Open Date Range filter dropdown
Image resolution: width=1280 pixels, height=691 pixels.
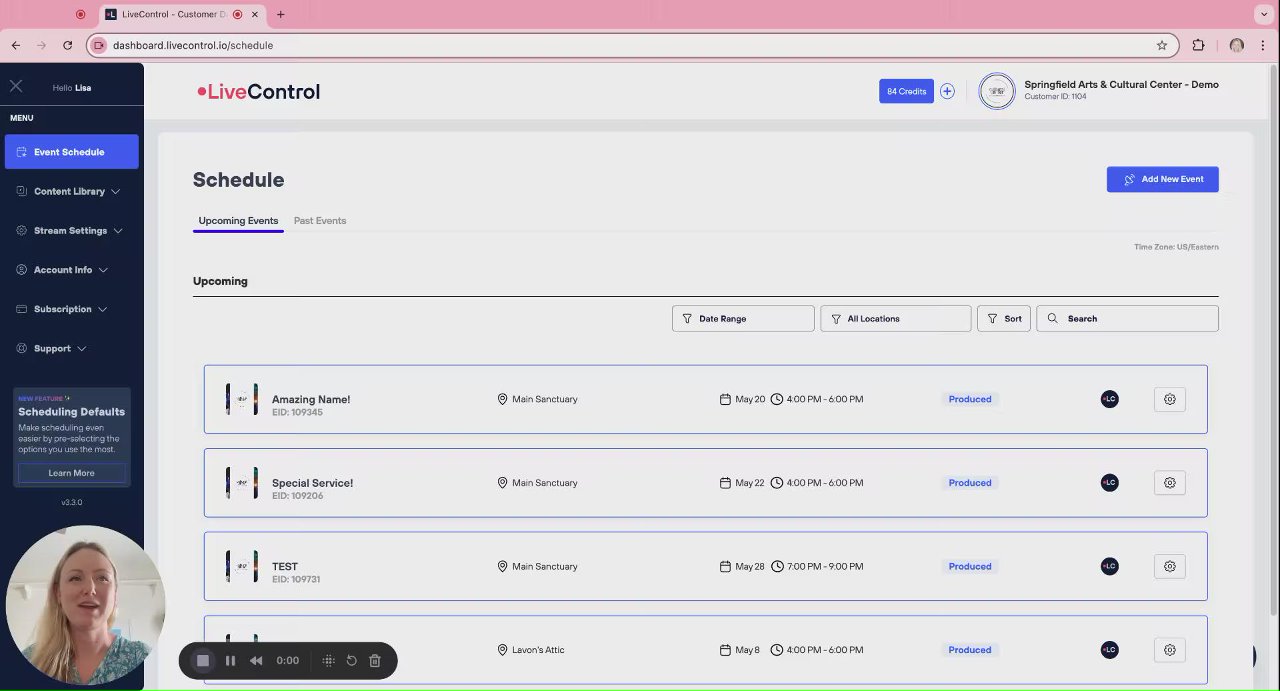pos(743,318)
